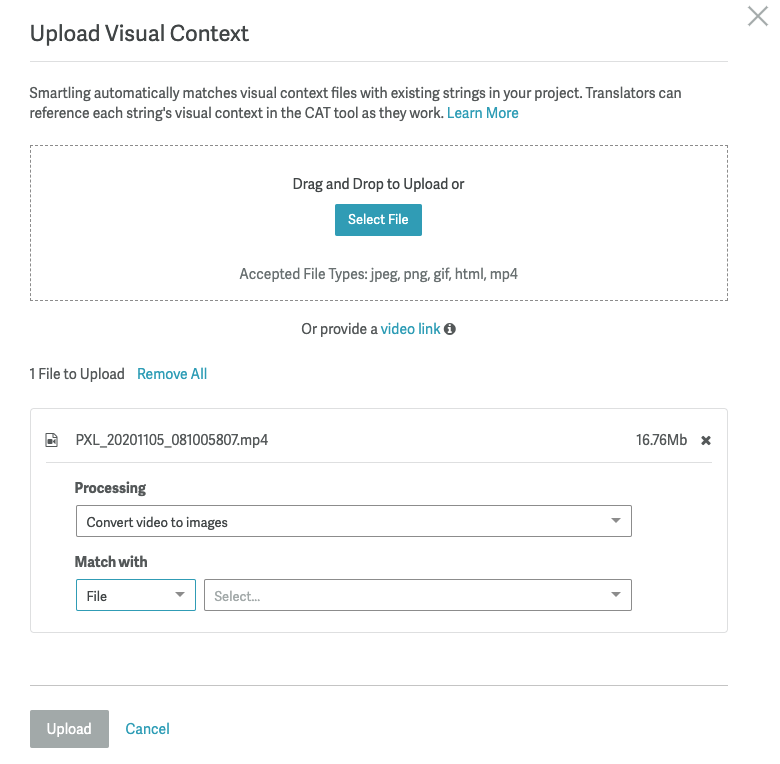The width and height of the screenshot is (780, 764).
Task: Open the File match type dropdown
Action: pyautogui.click(x=135, y=596)
